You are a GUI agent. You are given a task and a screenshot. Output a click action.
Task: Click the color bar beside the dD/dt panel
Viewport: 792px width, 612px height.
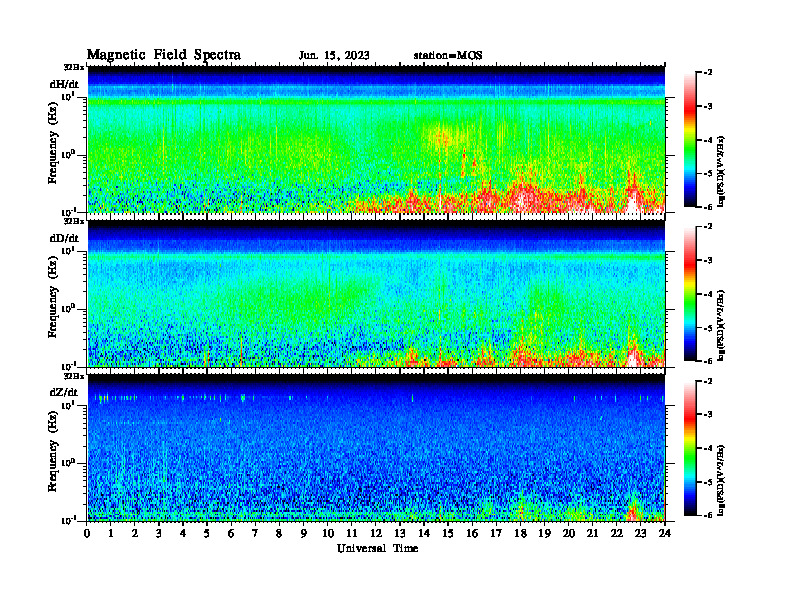coord(689,294)
